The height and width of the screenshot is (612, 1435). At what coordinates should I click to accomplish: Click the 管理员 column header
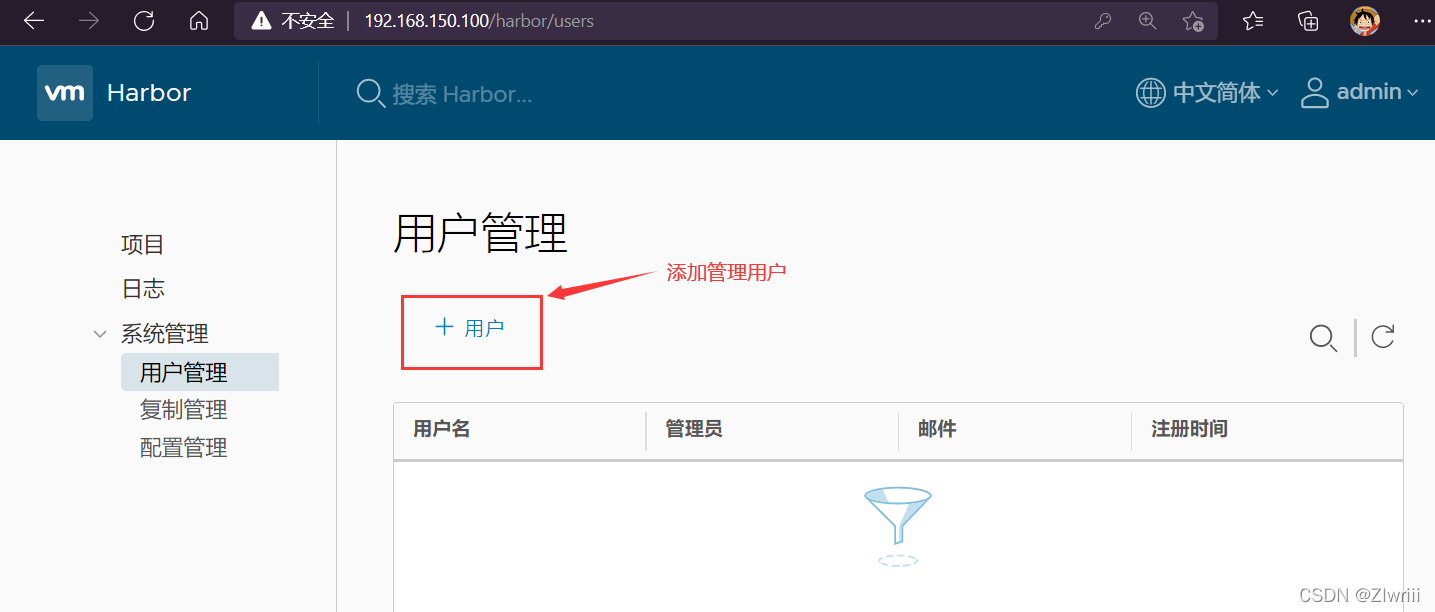coord(693,429)
